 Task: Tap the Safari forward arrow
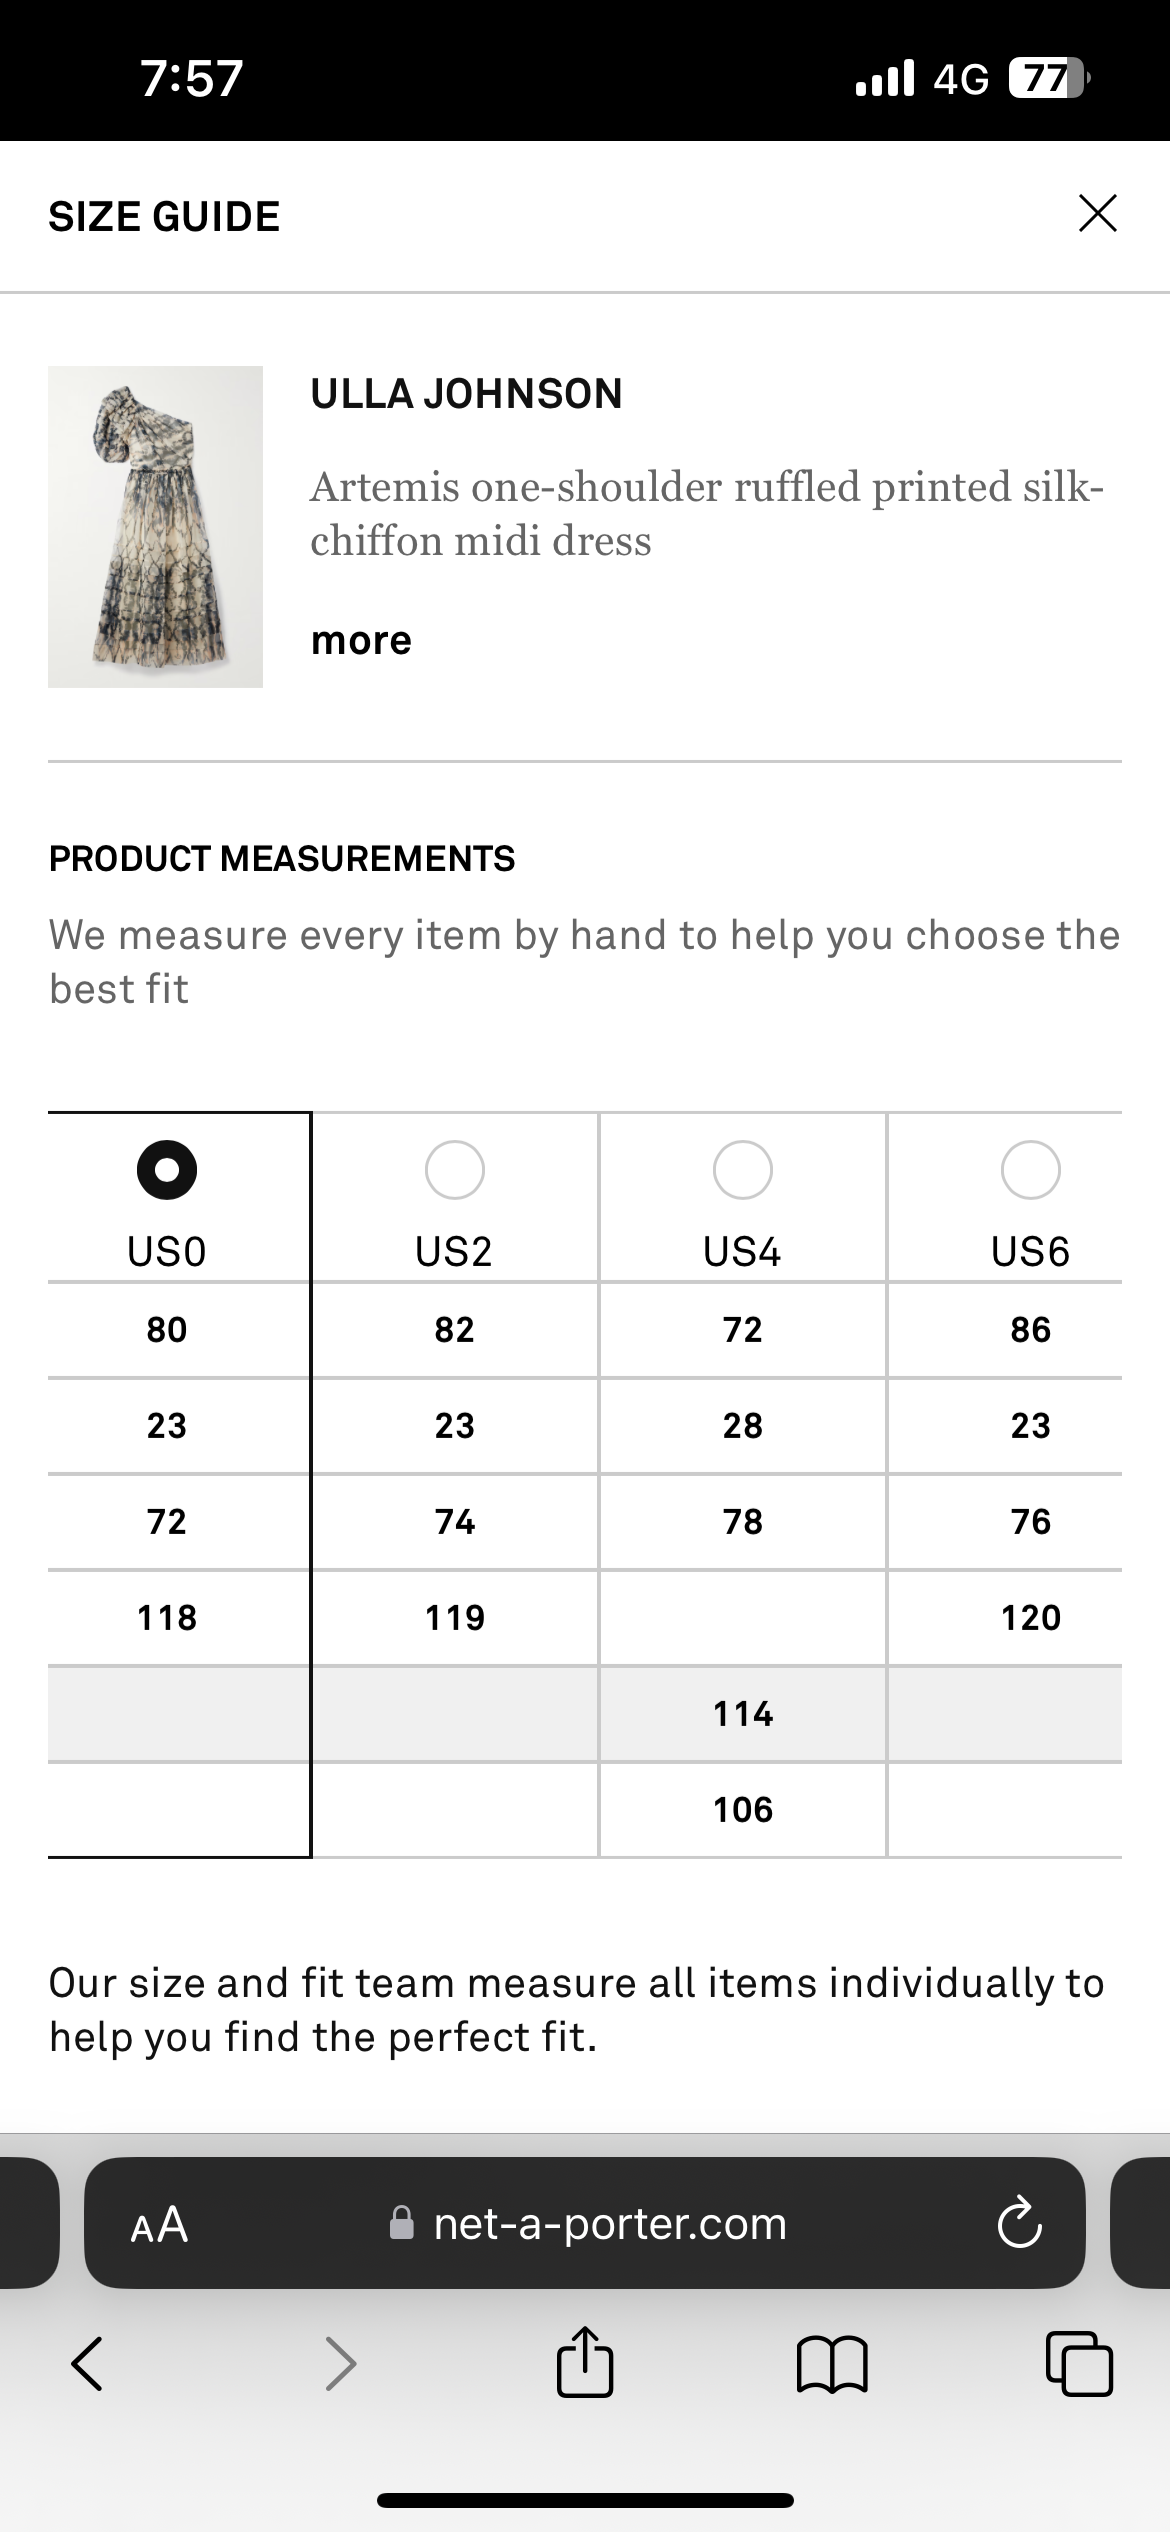tap(341, 2364)
